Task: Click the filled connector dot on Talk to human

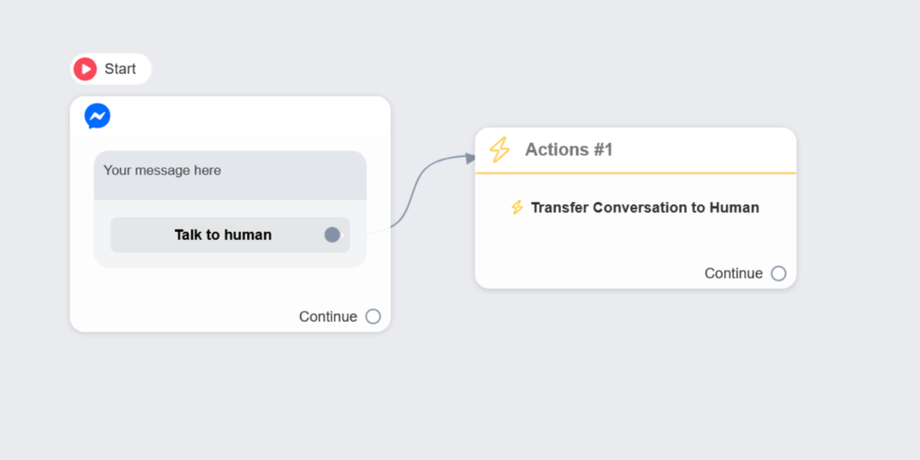Action: click(332, 235)
